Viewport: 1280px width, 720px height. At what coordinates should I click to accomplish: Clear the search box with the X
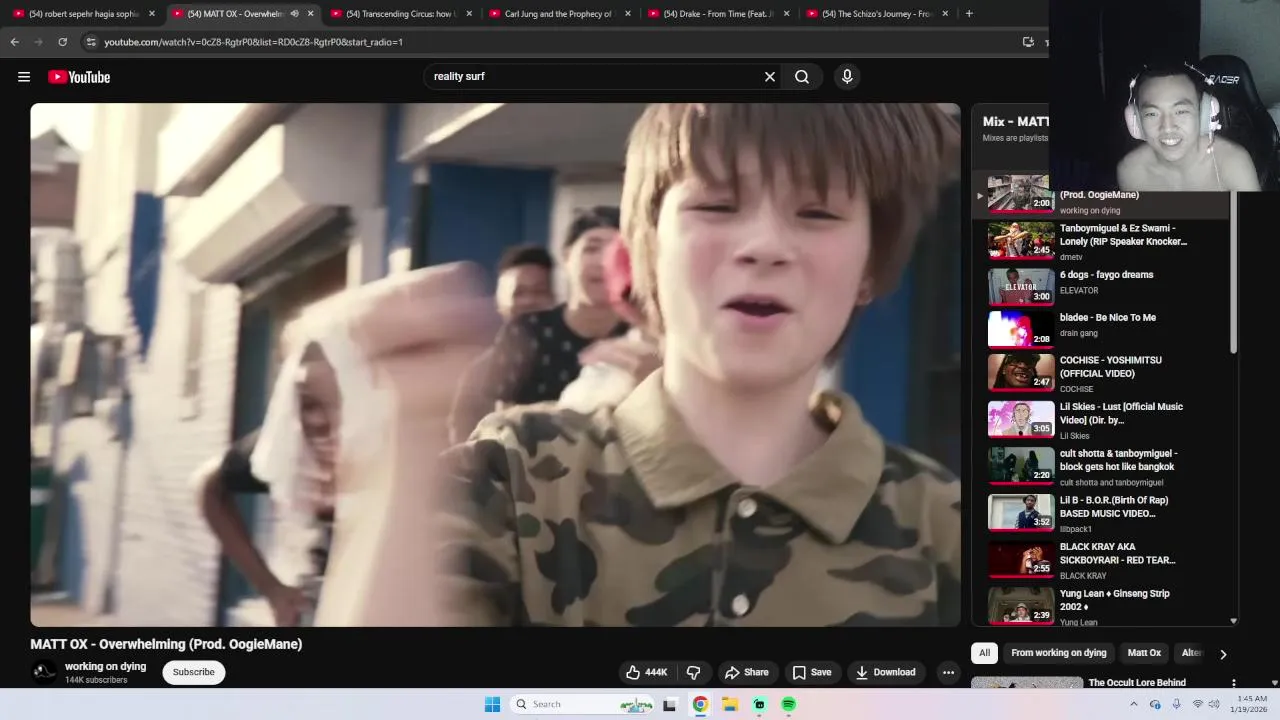(770, 77)
